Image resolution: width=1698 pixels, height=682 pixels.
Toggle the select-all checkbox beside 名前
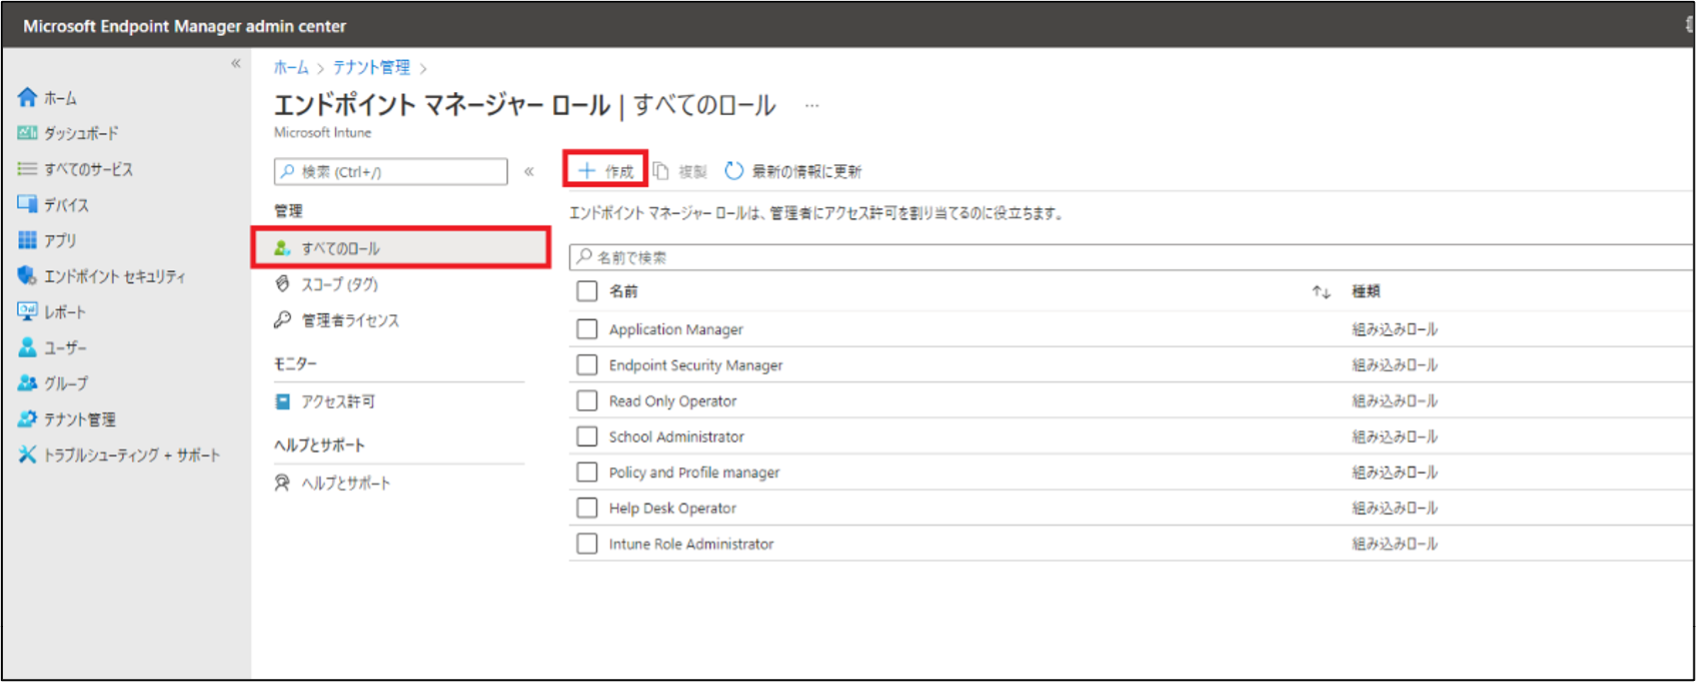pyautogui.click(x=587, y=291)
